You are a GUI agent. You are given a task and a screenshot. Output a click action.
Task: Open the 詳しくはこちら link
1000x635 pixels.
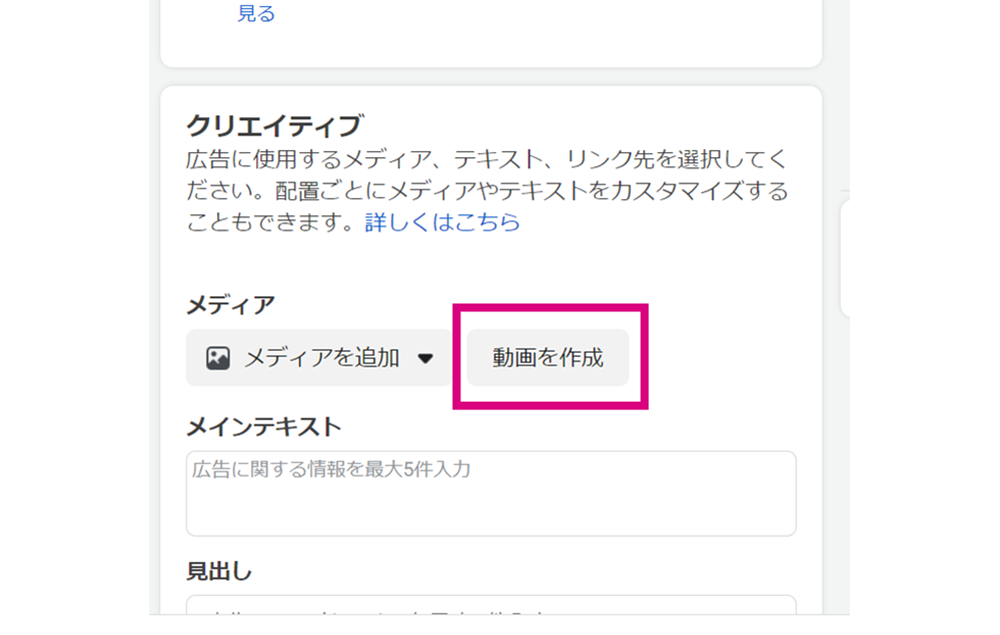coord(443,222)
